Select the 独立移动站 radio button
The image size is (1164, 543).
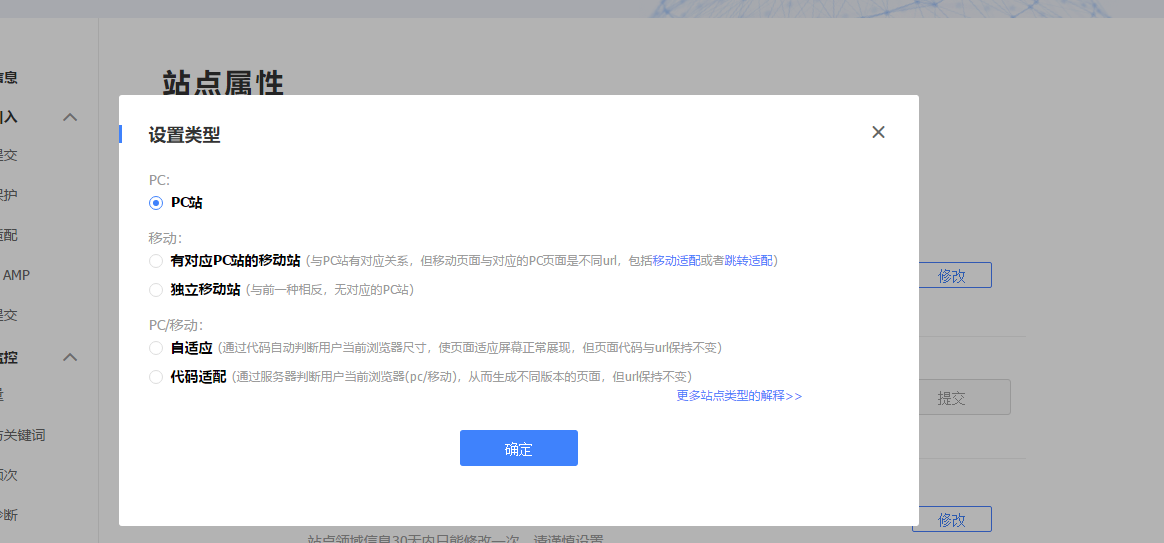coord(156,290)
